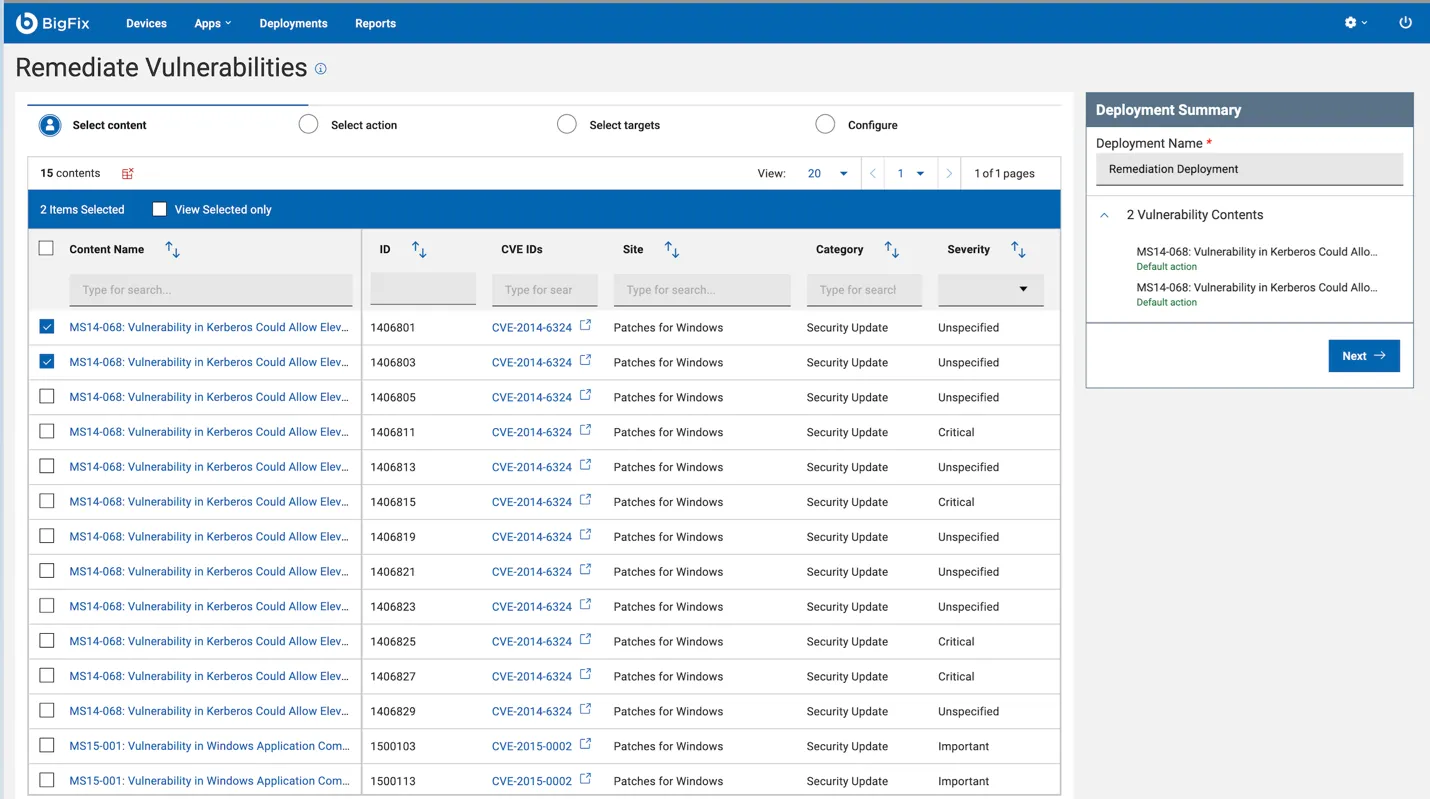
Task: Open the Deployments menu
Action: [293, 22]
